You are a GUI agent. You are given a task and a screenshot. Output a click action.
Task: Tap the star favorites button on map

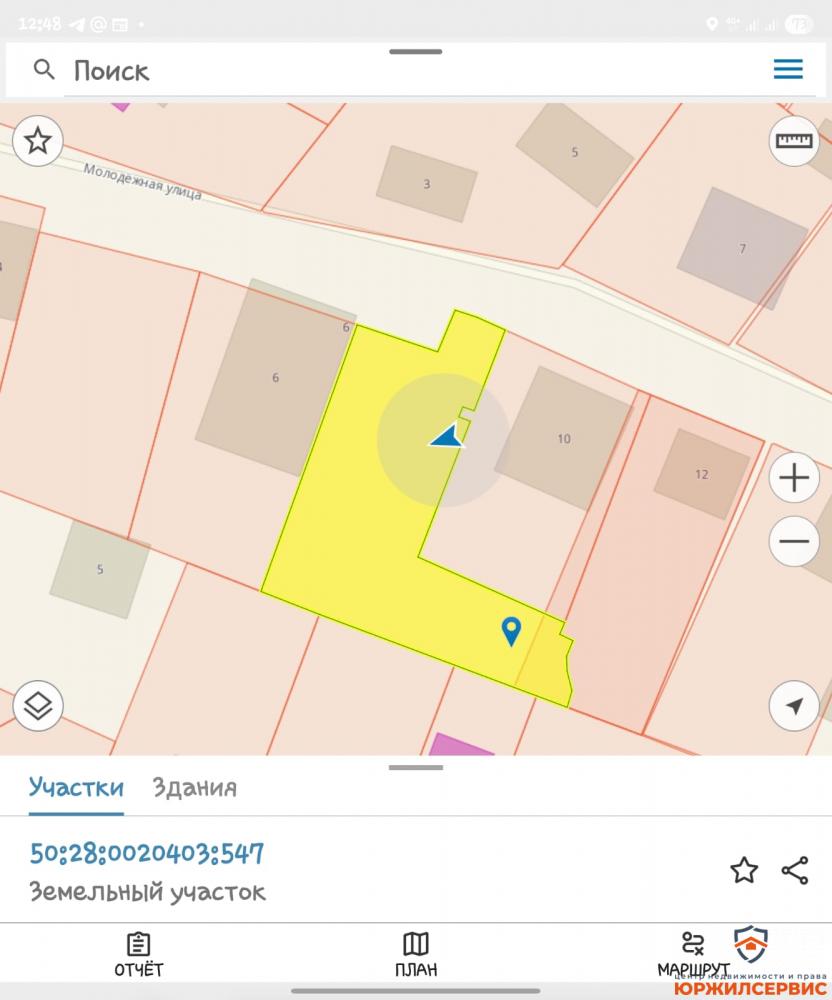click(x=38, y=141)
